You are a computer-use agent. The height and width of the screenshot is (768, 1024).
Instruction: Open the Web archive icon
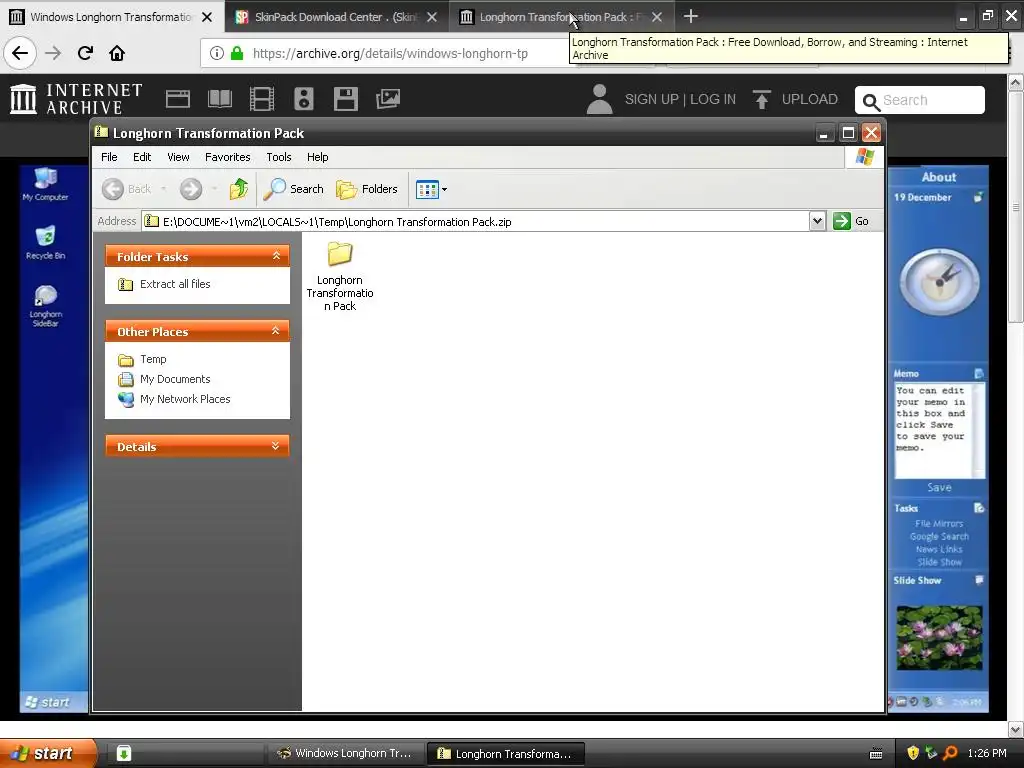click(178, 99)
